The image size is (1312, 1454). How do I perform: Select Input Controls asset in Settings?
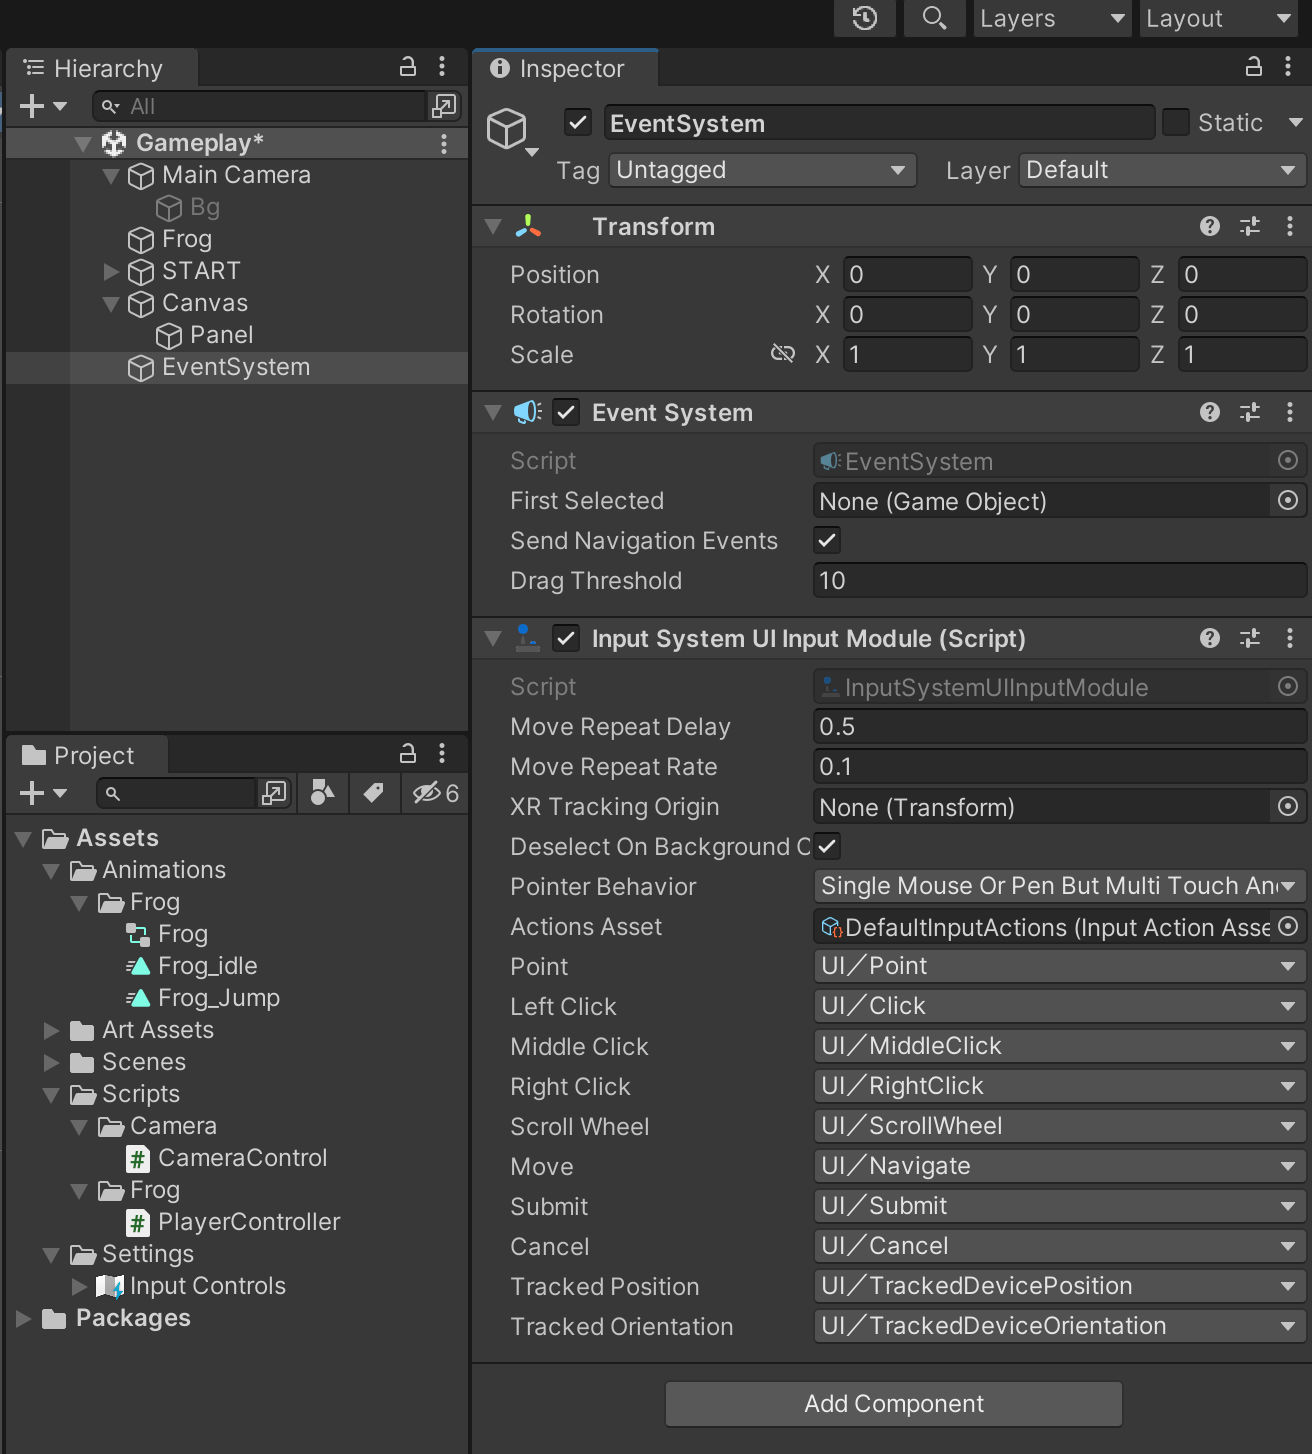tap(207, 1286)
